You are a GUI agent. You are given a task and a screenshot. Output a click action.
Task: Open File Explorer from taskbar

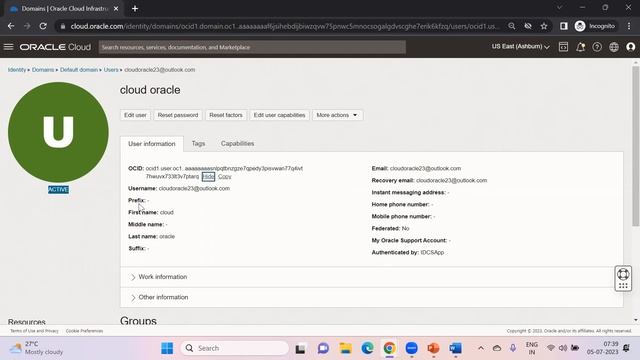coord(345,348)
